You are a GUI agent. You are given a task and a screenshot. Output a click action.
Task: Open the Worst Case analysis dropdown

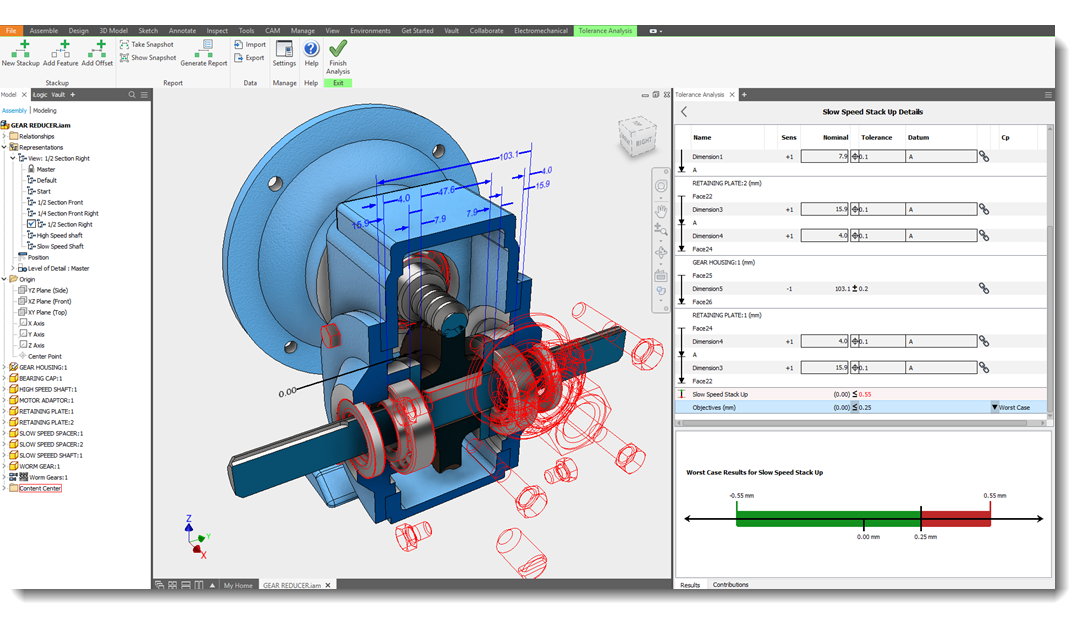[995, 407]
